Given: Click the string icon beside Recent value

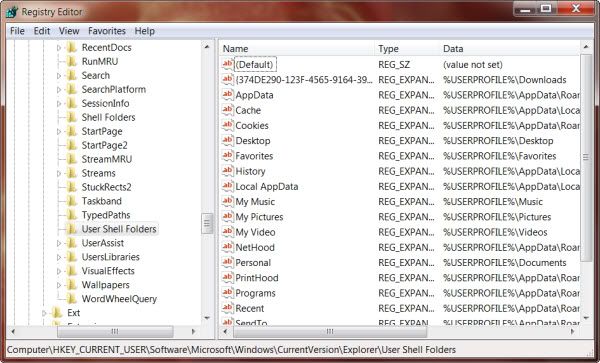Looking at the screenshot, I should point(227,308).
